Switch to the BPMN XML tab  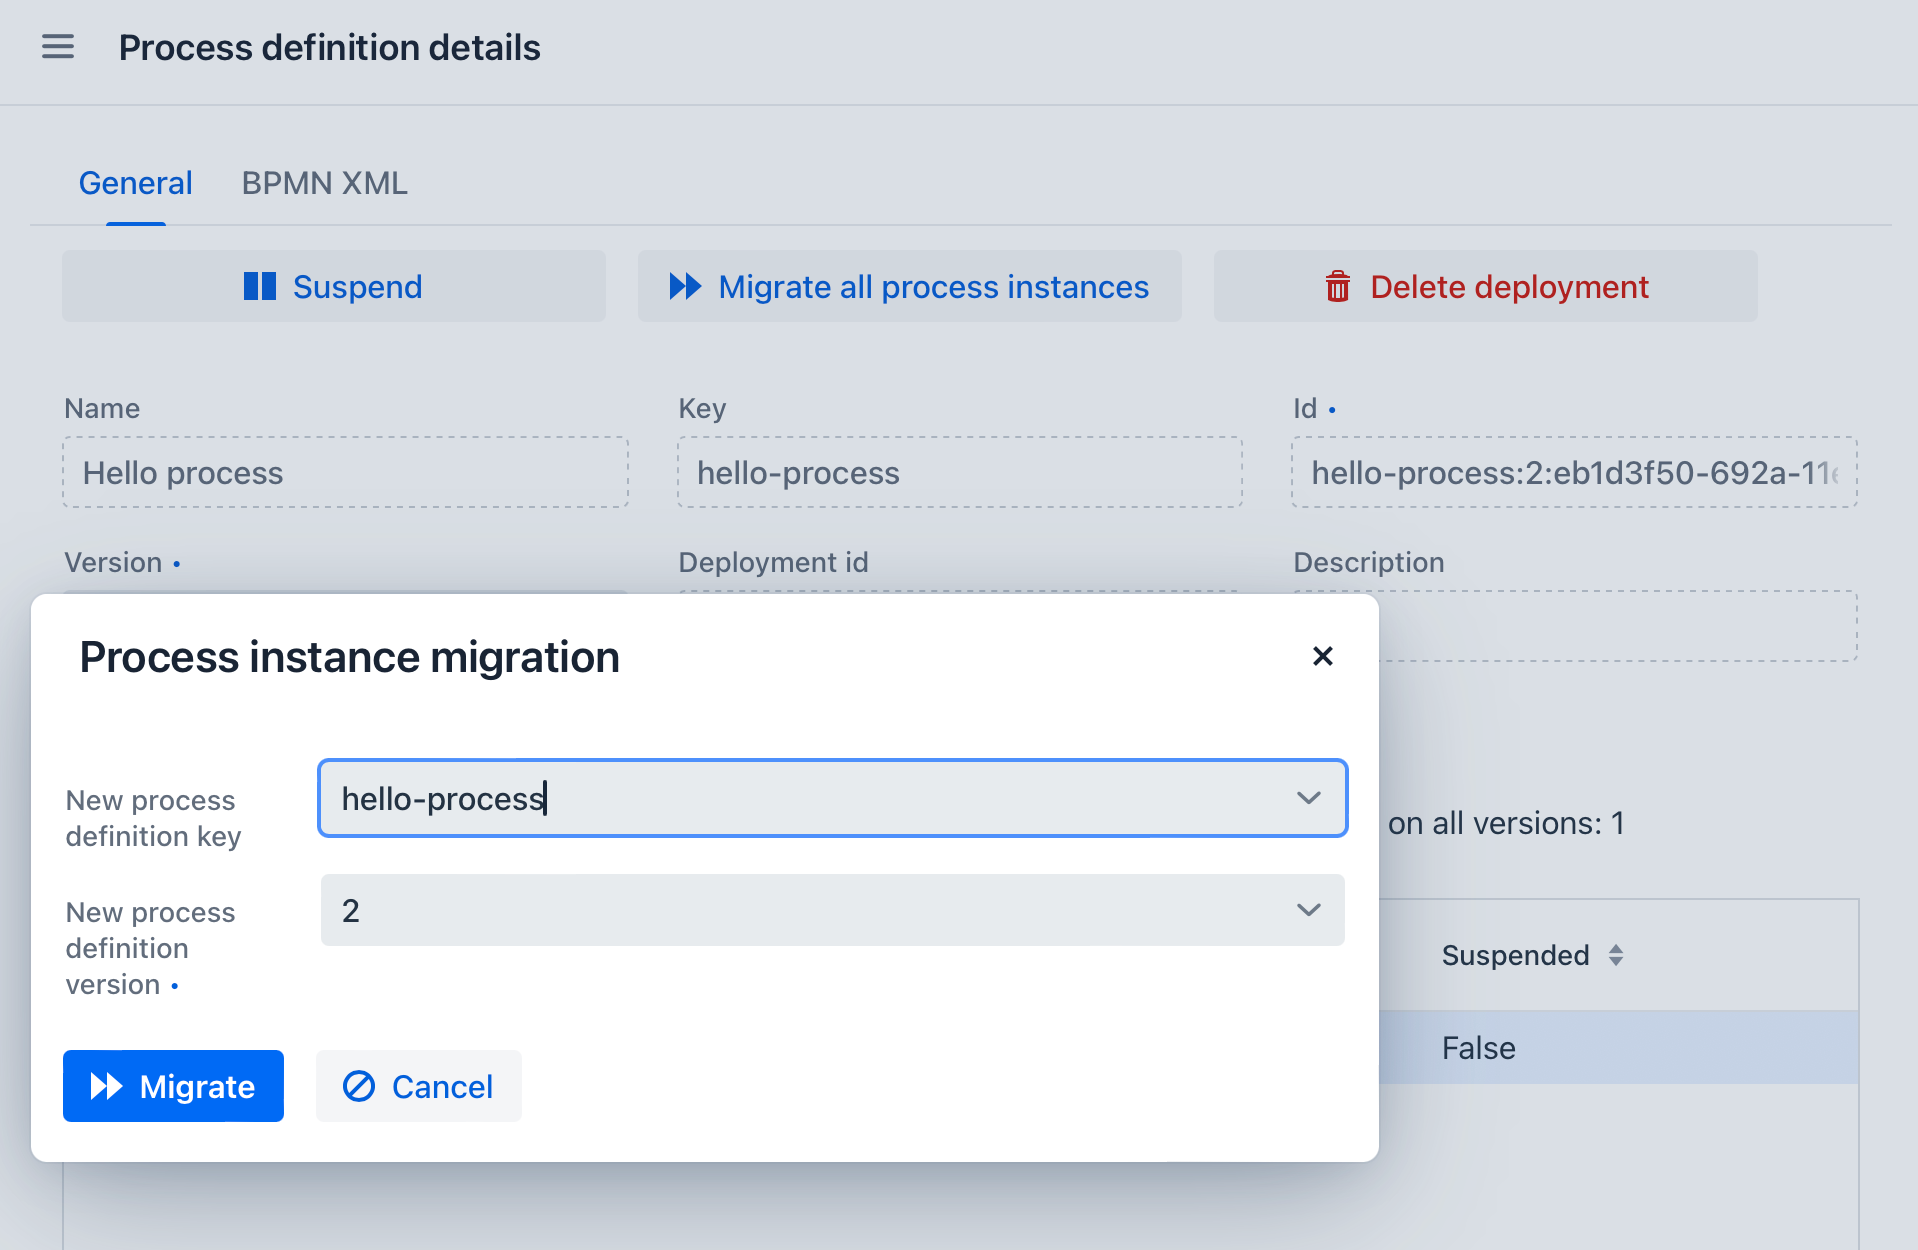pyautogui.click(x=323, y=182)
